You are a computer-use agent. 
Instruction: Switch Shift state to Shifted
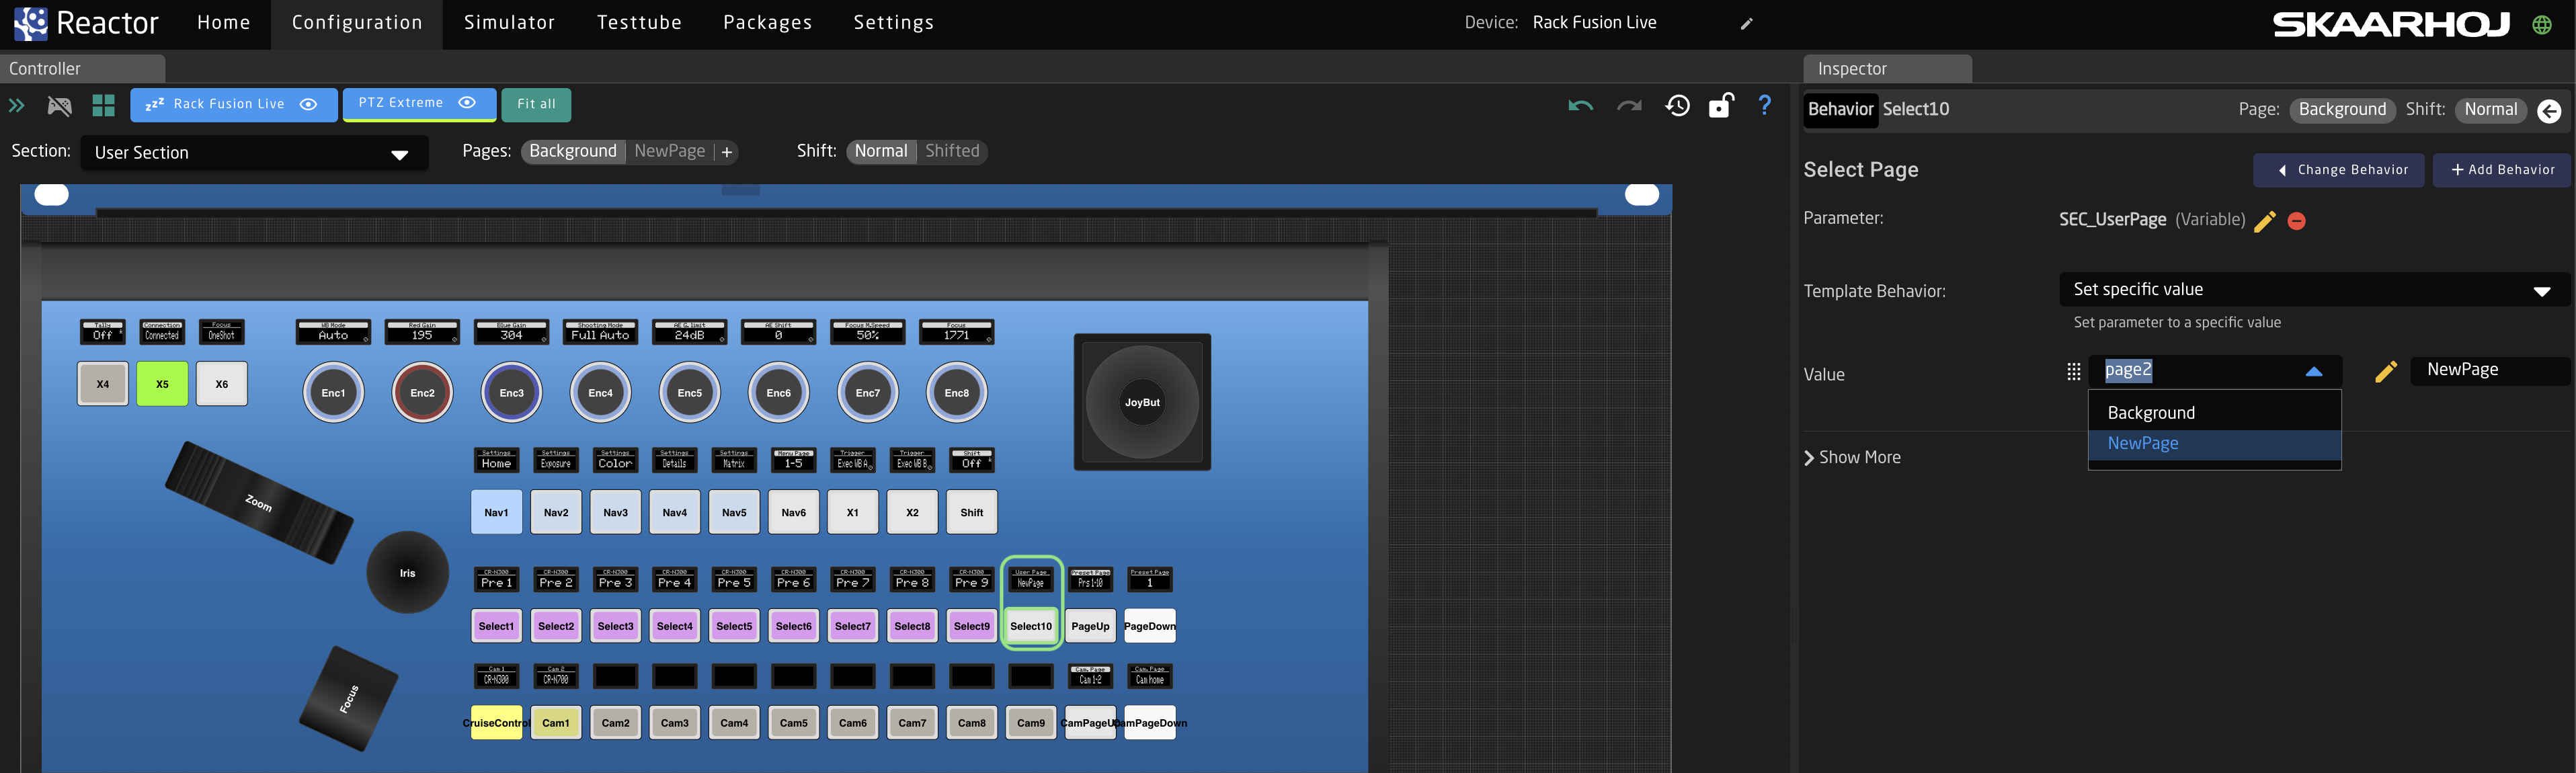click(951, 151)
